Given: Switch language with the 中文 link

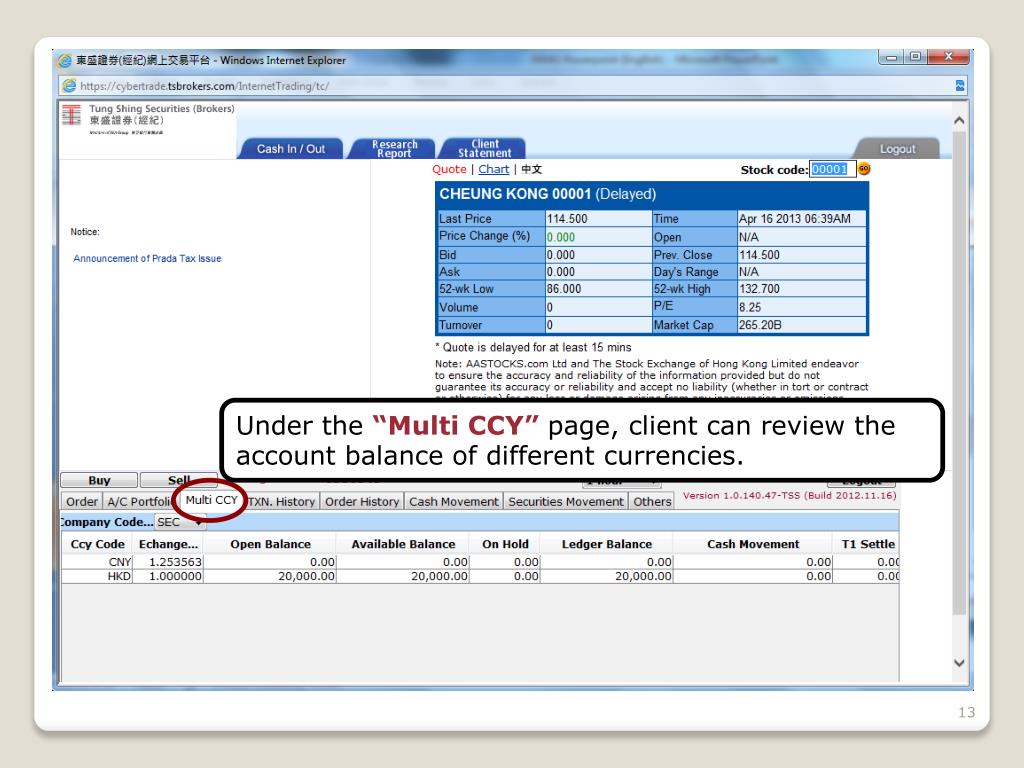Looking at the screenshot, I should (x=532, y=169).
